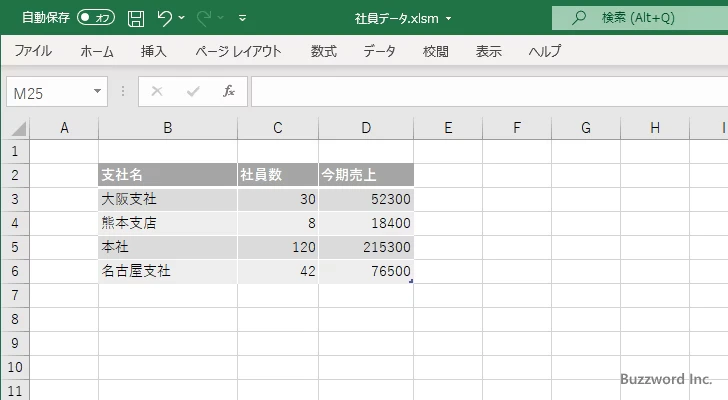Switch to the 表示 tab
Image resolution: width=728 pixels, height=400 pixels.
click(488, 51)
